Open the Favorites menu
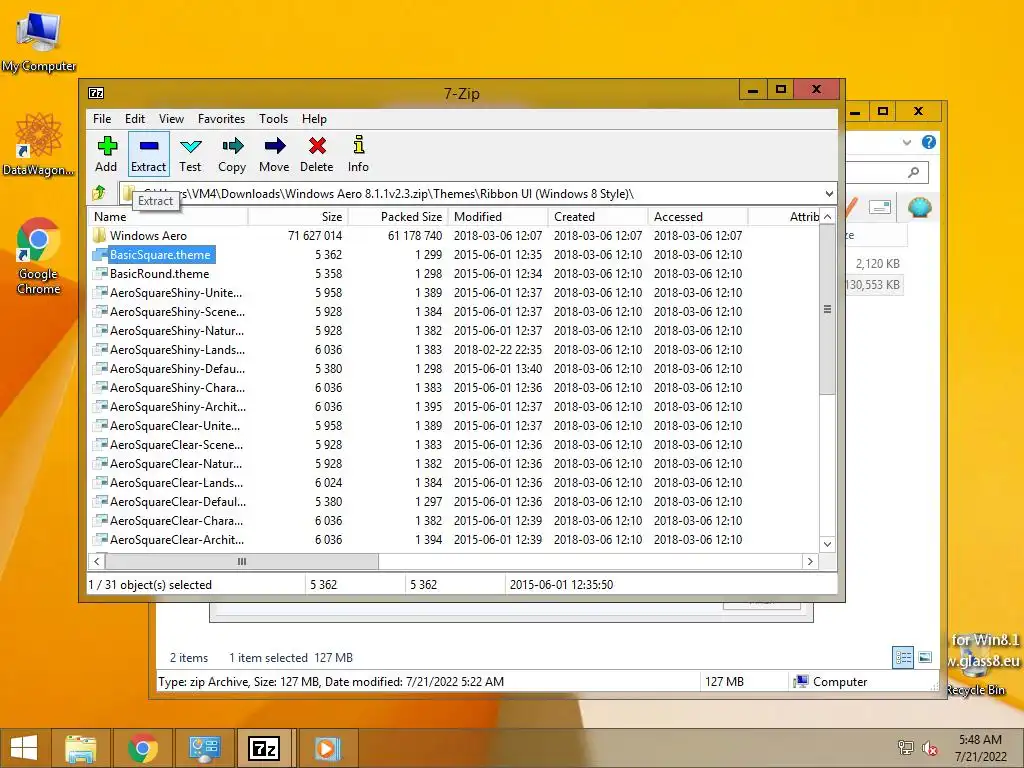The height and width of the screenshot is (768, 1024). pyautogui.click(x=221, y=119)
